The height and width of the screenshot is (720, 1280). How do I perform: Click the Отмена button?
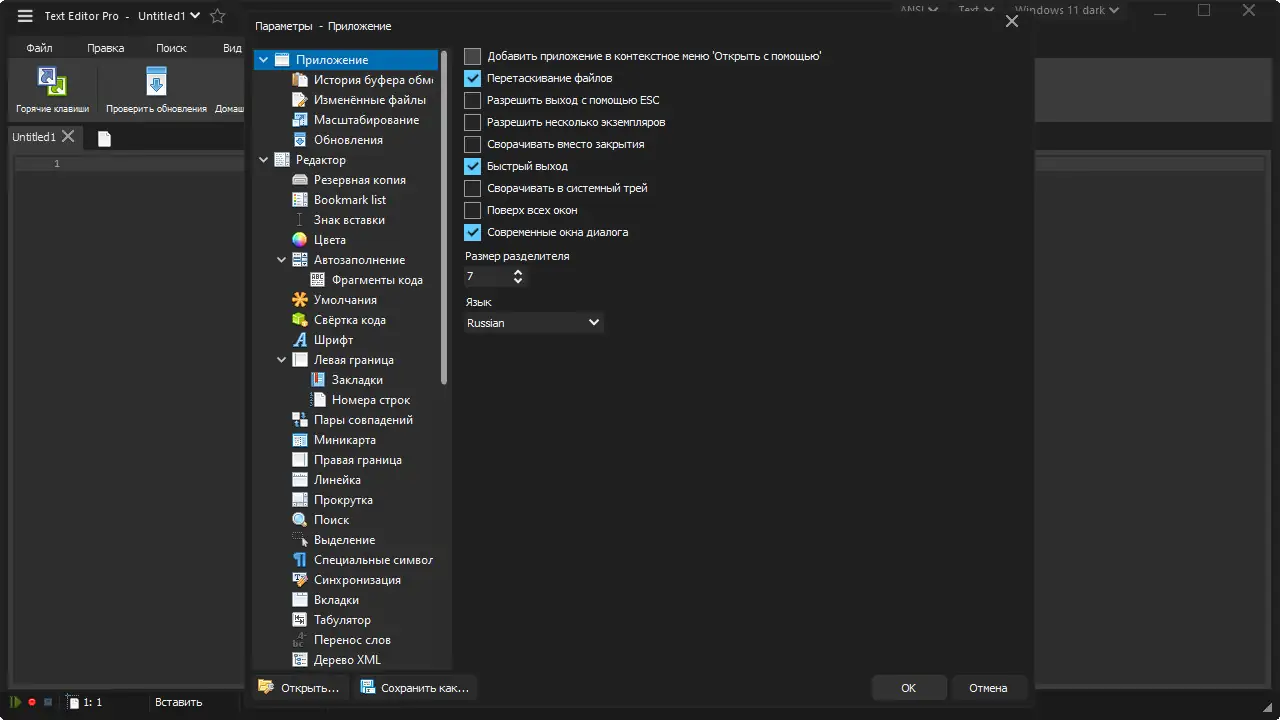[x=988, y=688]
